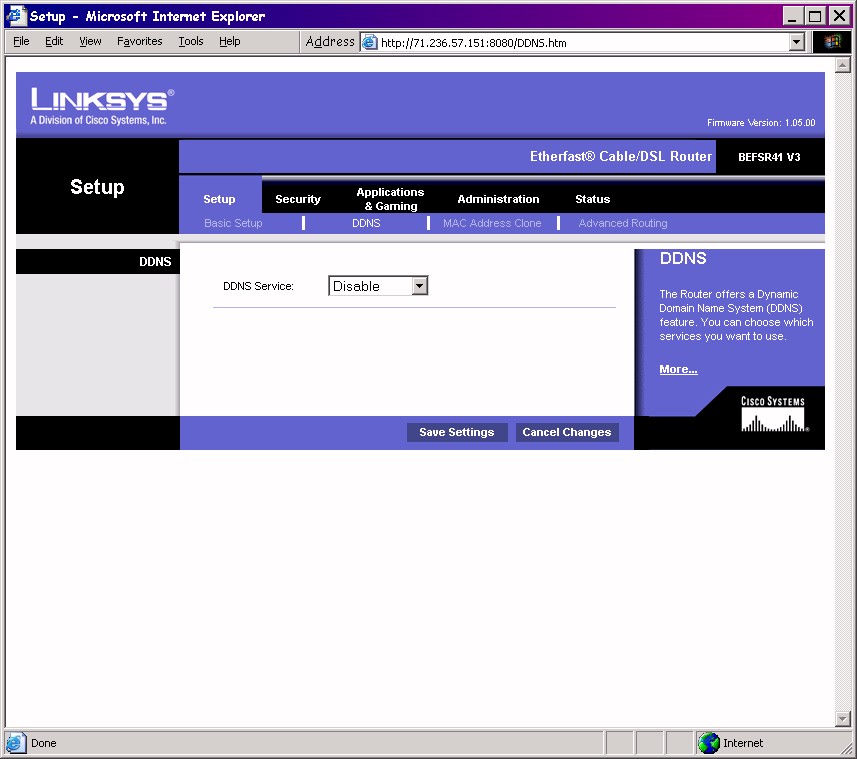Open the Edit menu
This screenshot has height=759, width=857.
click(54, 42)
